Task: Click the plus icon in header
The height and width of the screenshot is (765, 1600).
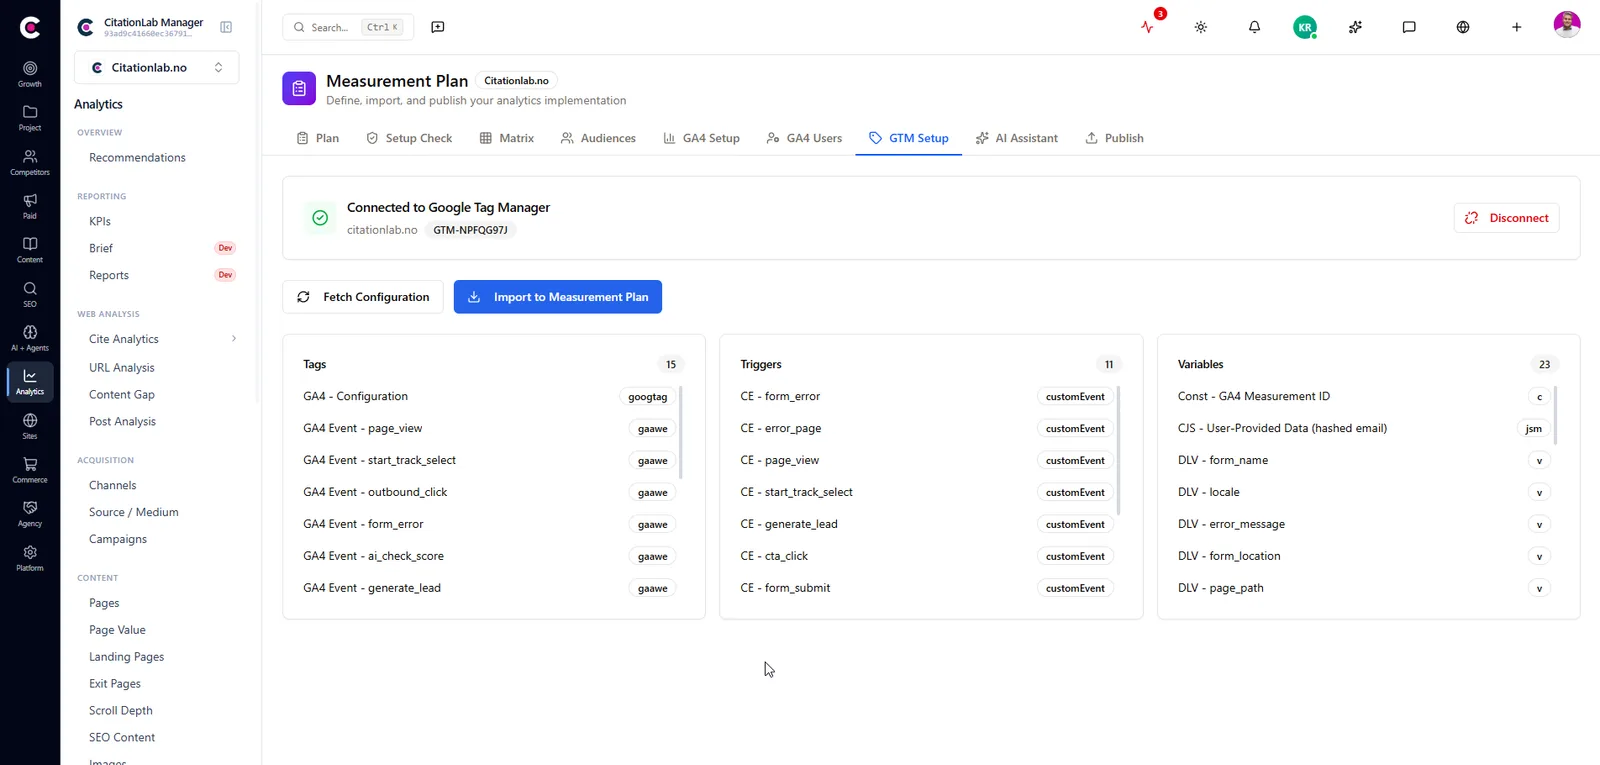Action: click(x=1516, y=27)
